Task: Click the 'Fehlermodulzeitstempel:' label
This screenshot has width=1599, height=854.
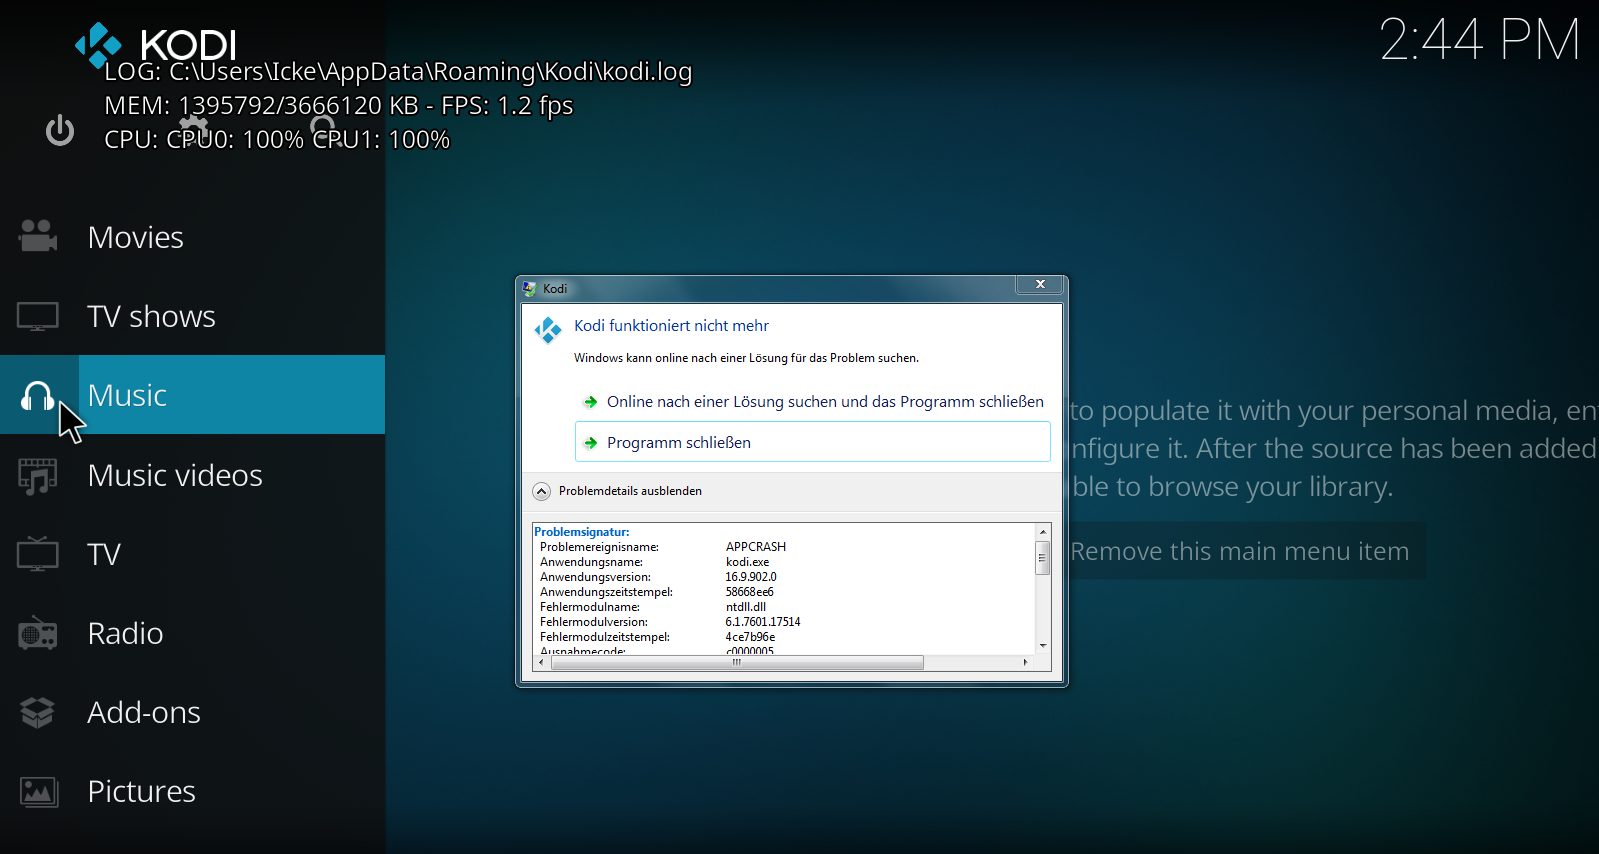Action: tap(605, 637)
